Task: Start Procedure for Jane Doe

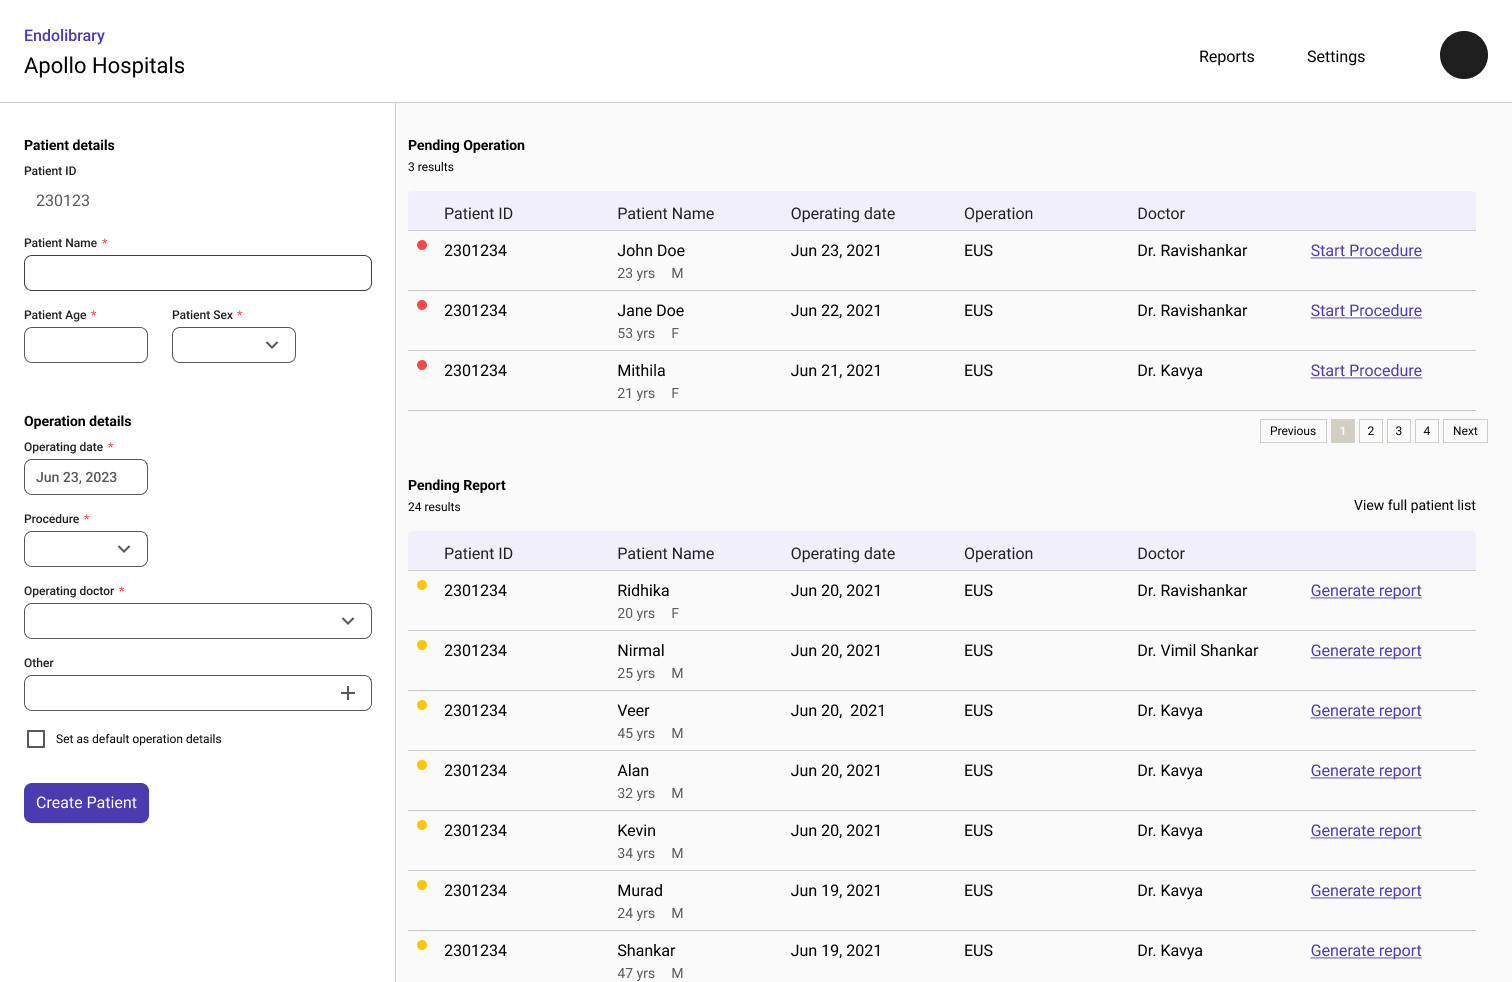Action: 1366,311
